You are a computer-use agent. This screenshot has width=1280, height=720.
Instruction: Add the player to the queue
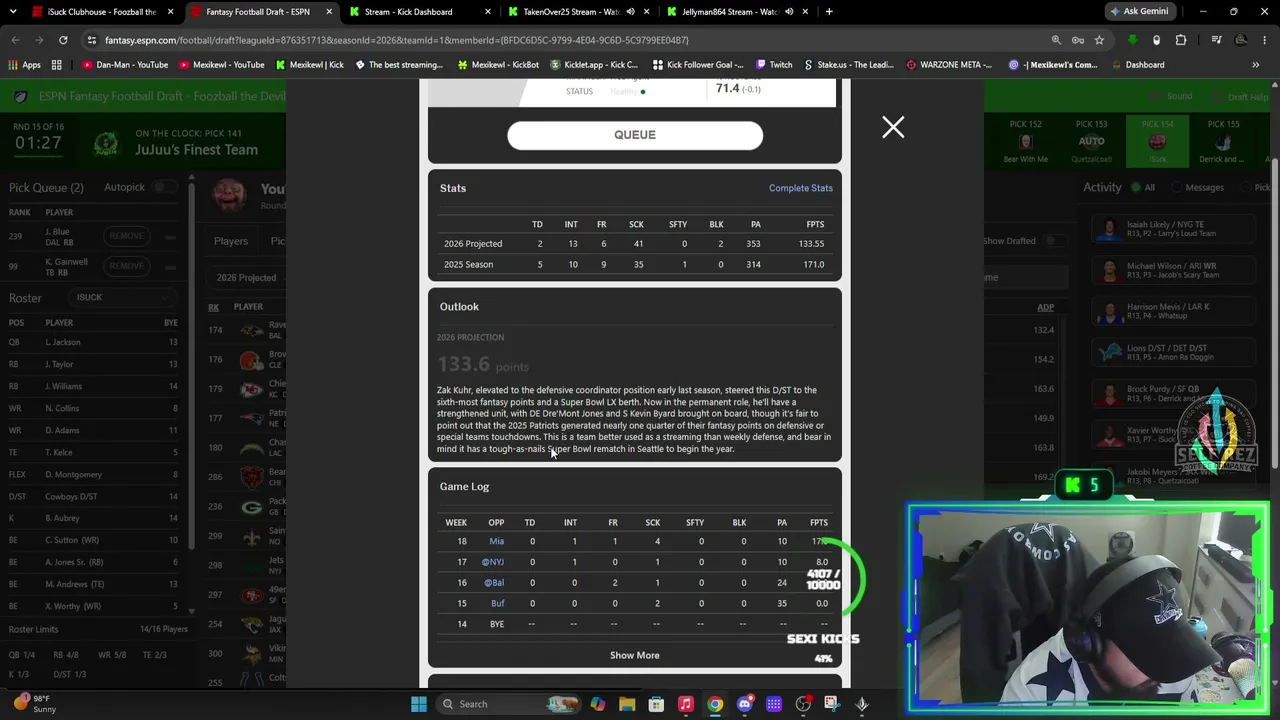(635, 135)
